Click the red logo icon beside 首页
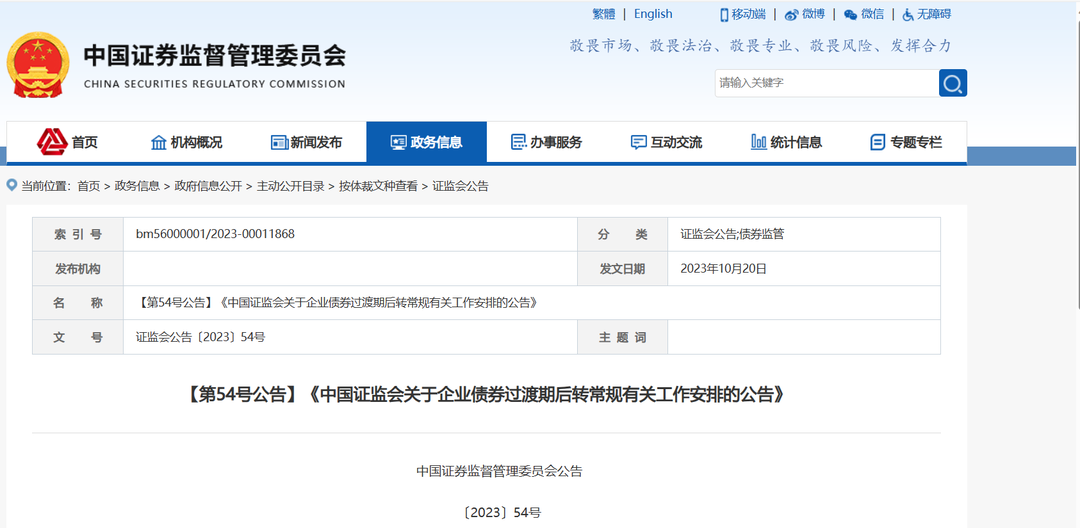 pos(52,142)
